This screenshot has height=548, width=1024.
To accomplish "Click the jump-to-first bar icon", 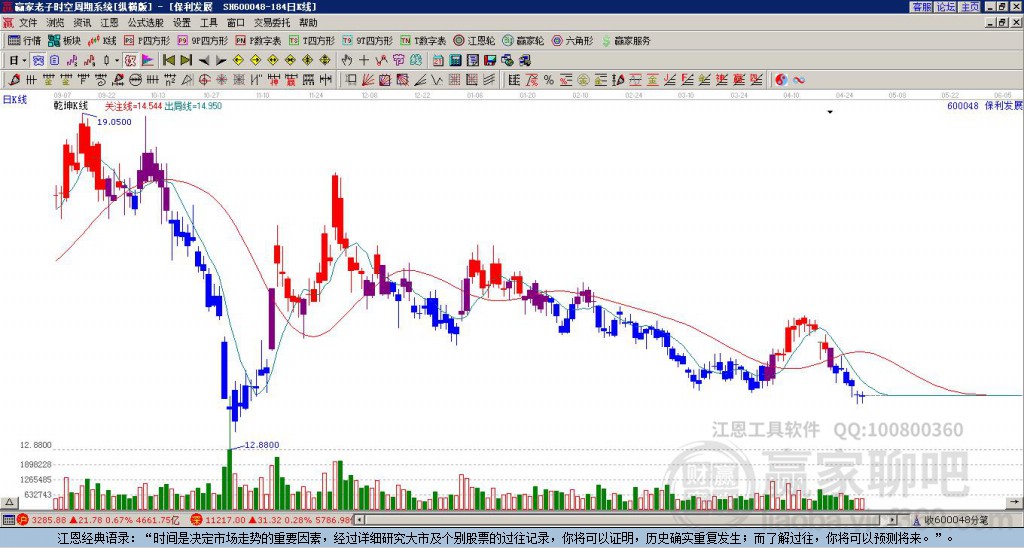I will 168,61.
